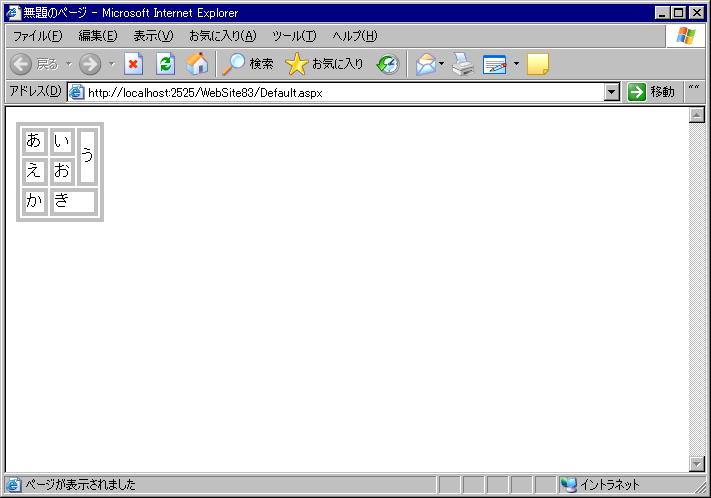The image size is (711, 498).
Task: Open Forward button history dropdown arrow
Action: tap(112, 64)
